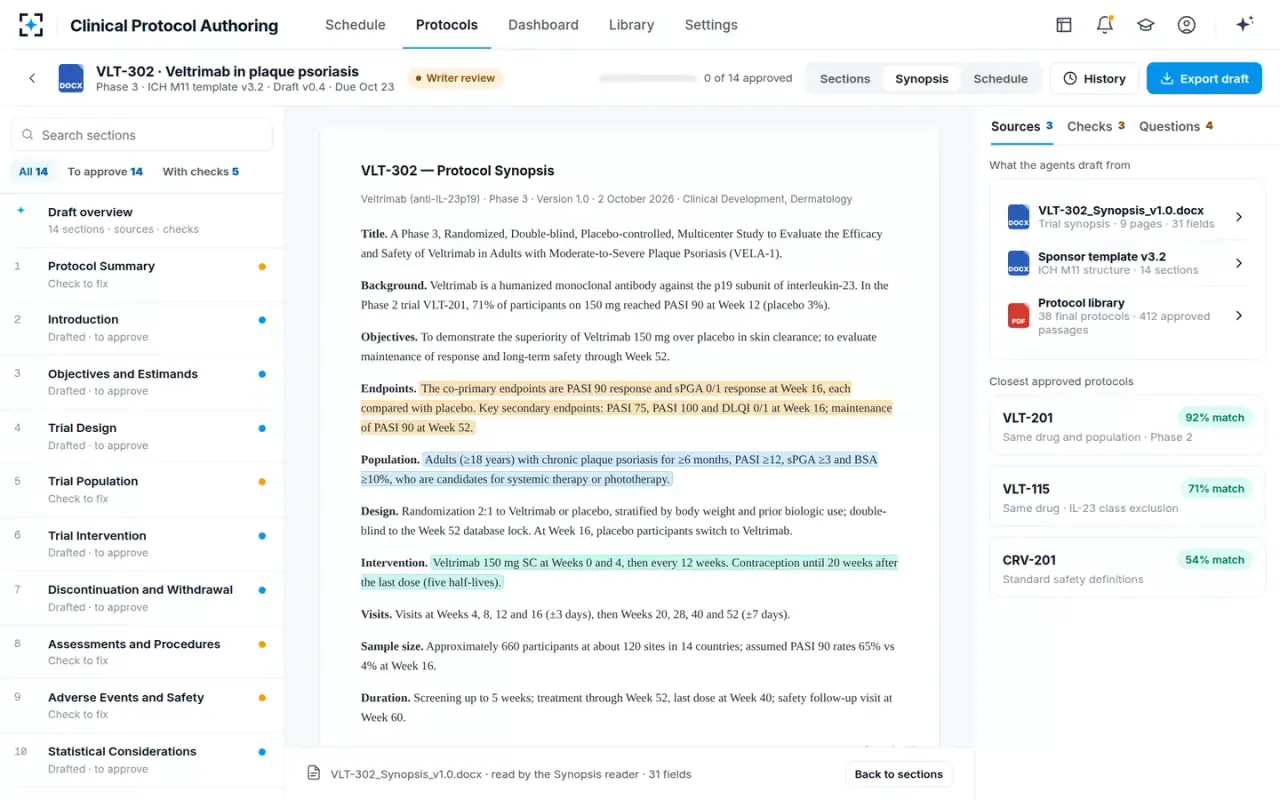Open the CRV-201 54% match card

(1127, 568)
